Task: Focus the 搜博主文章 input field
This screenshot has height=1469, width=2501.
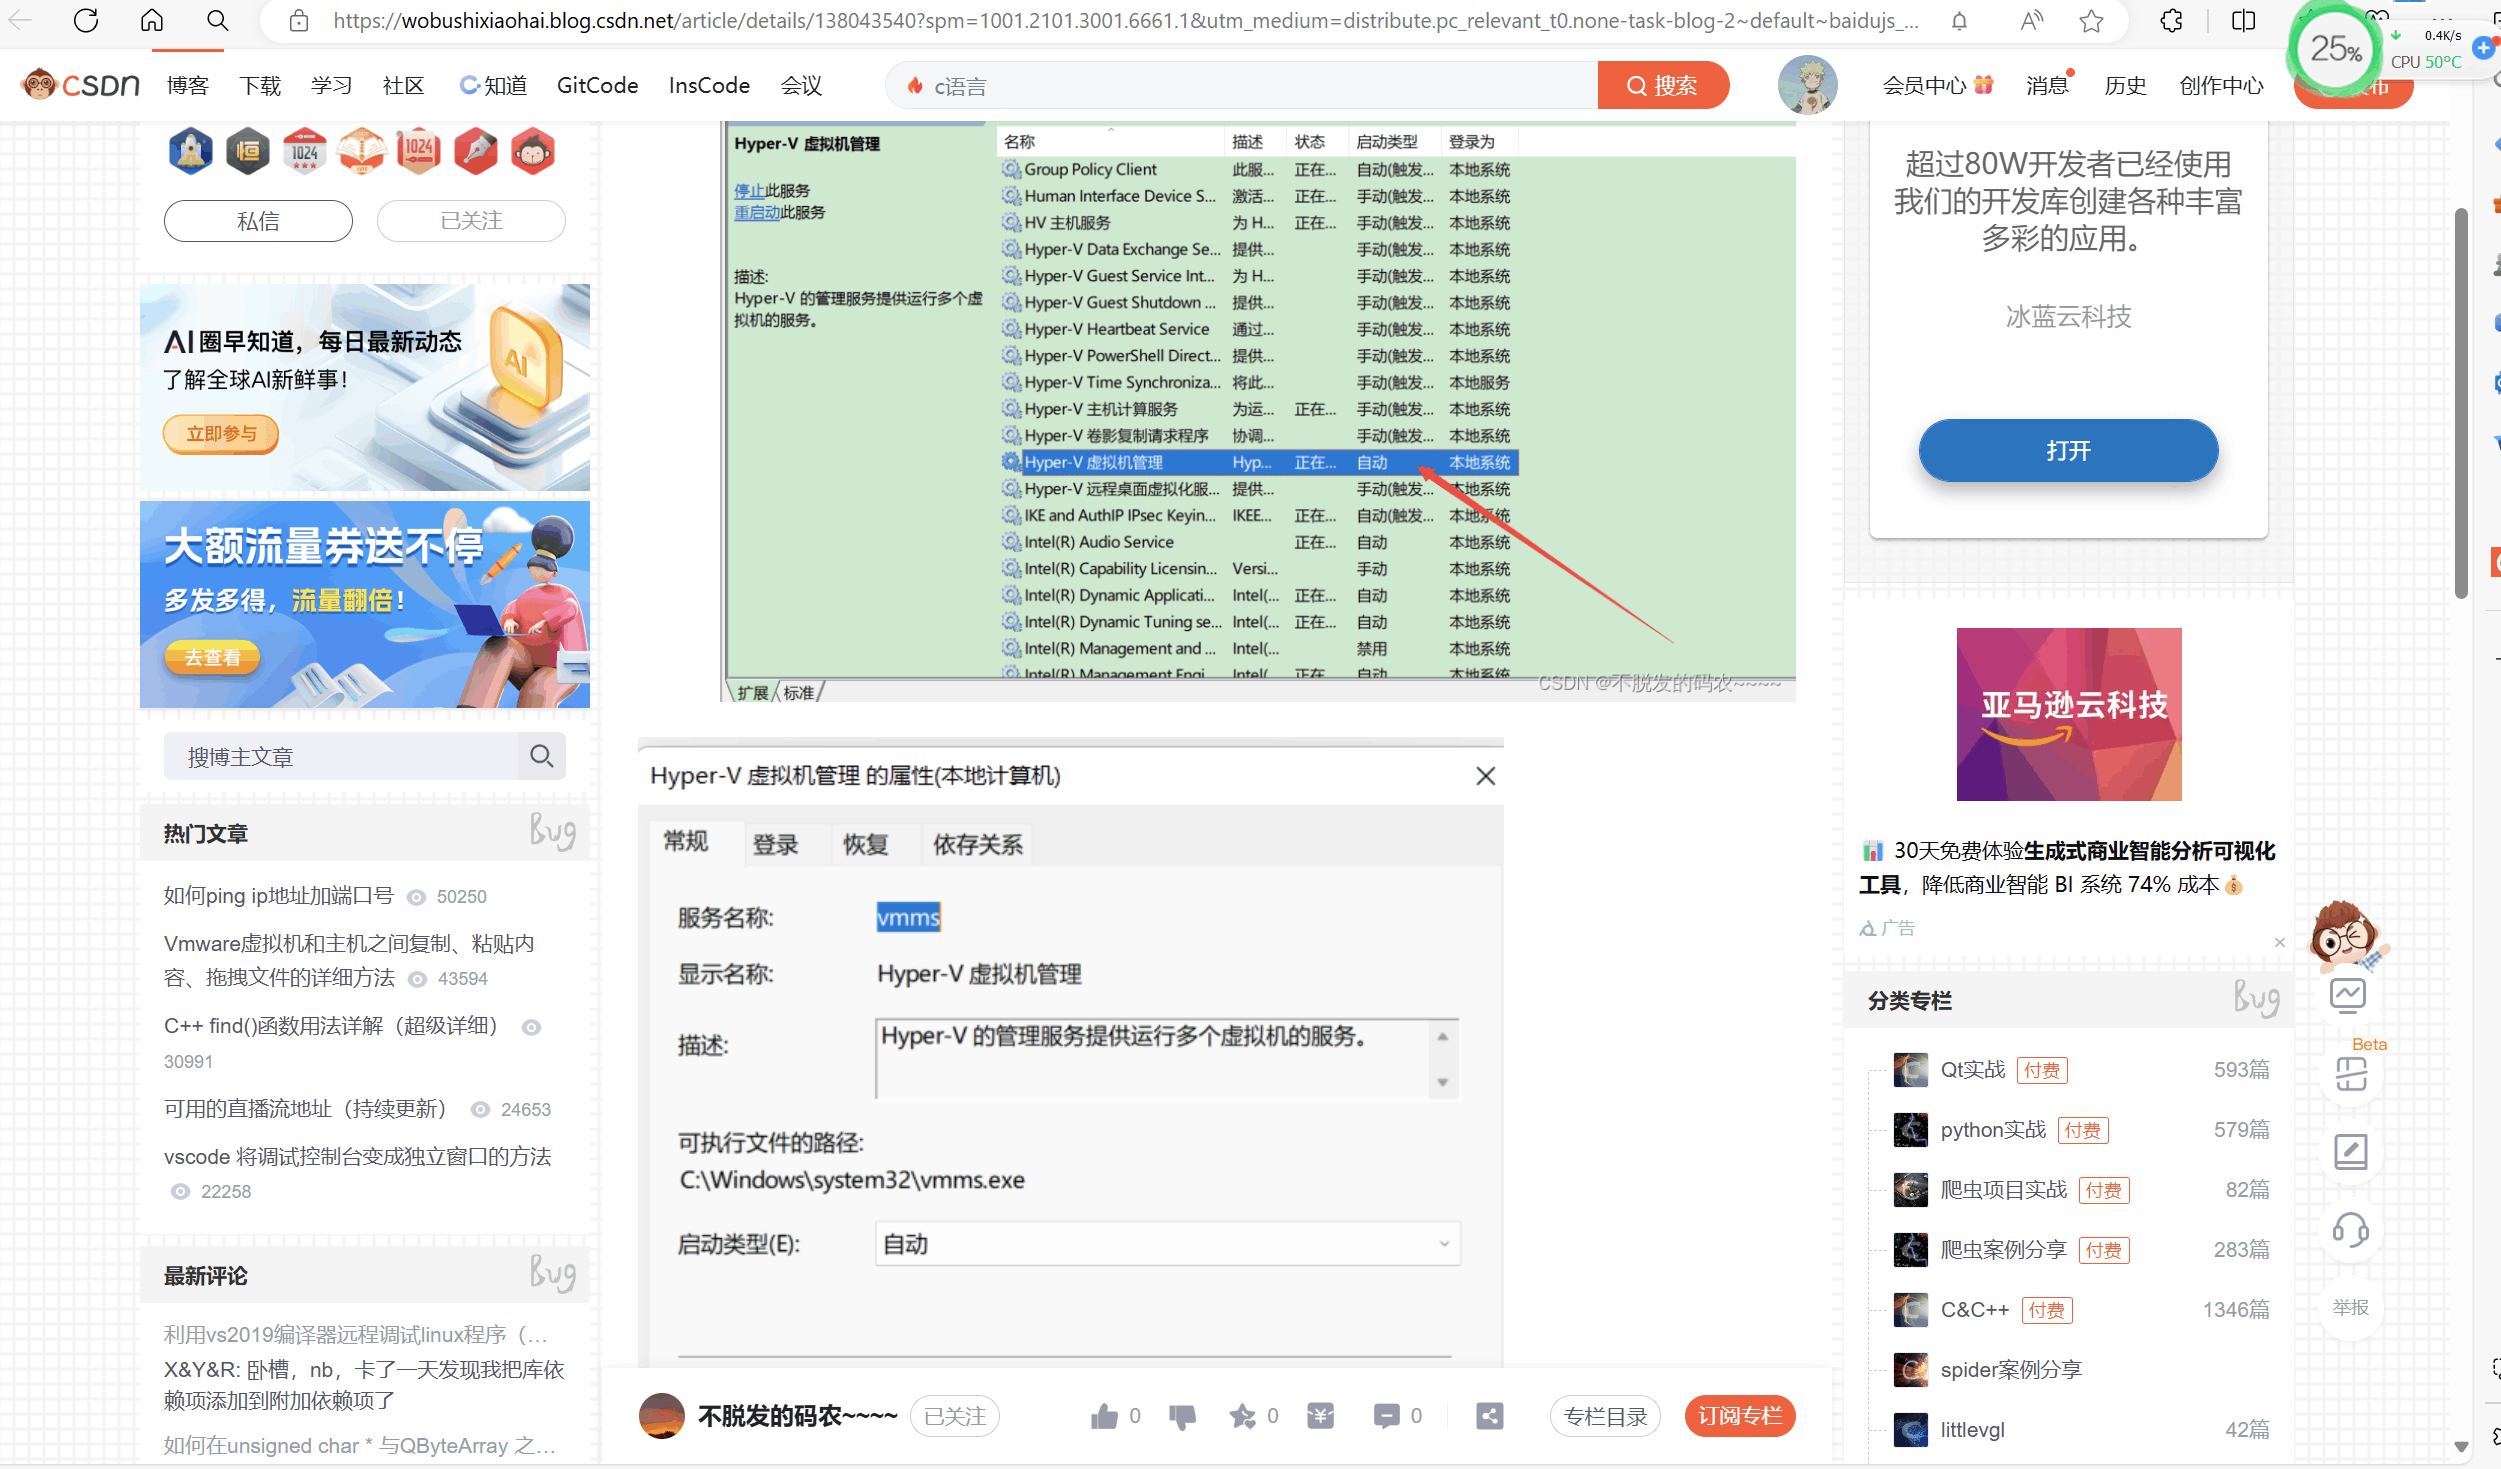Action: 341,756
